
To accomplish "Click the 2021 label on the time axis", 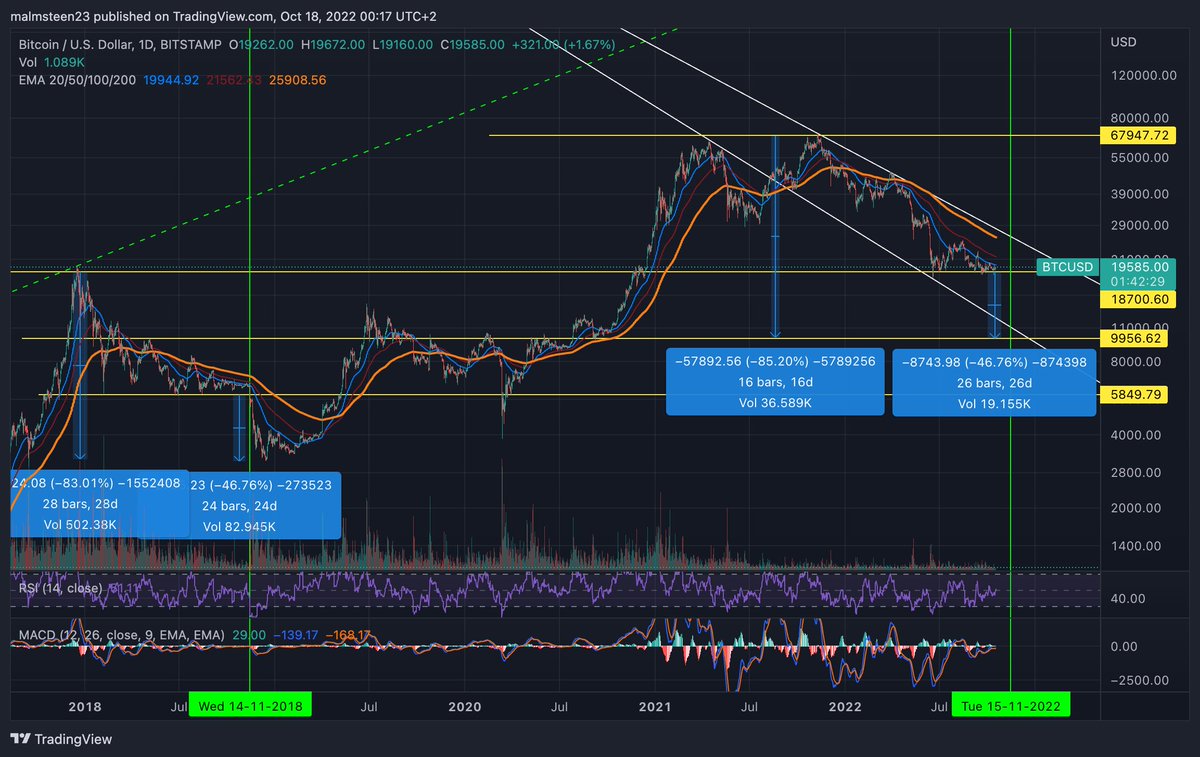I will click(655, 707).
